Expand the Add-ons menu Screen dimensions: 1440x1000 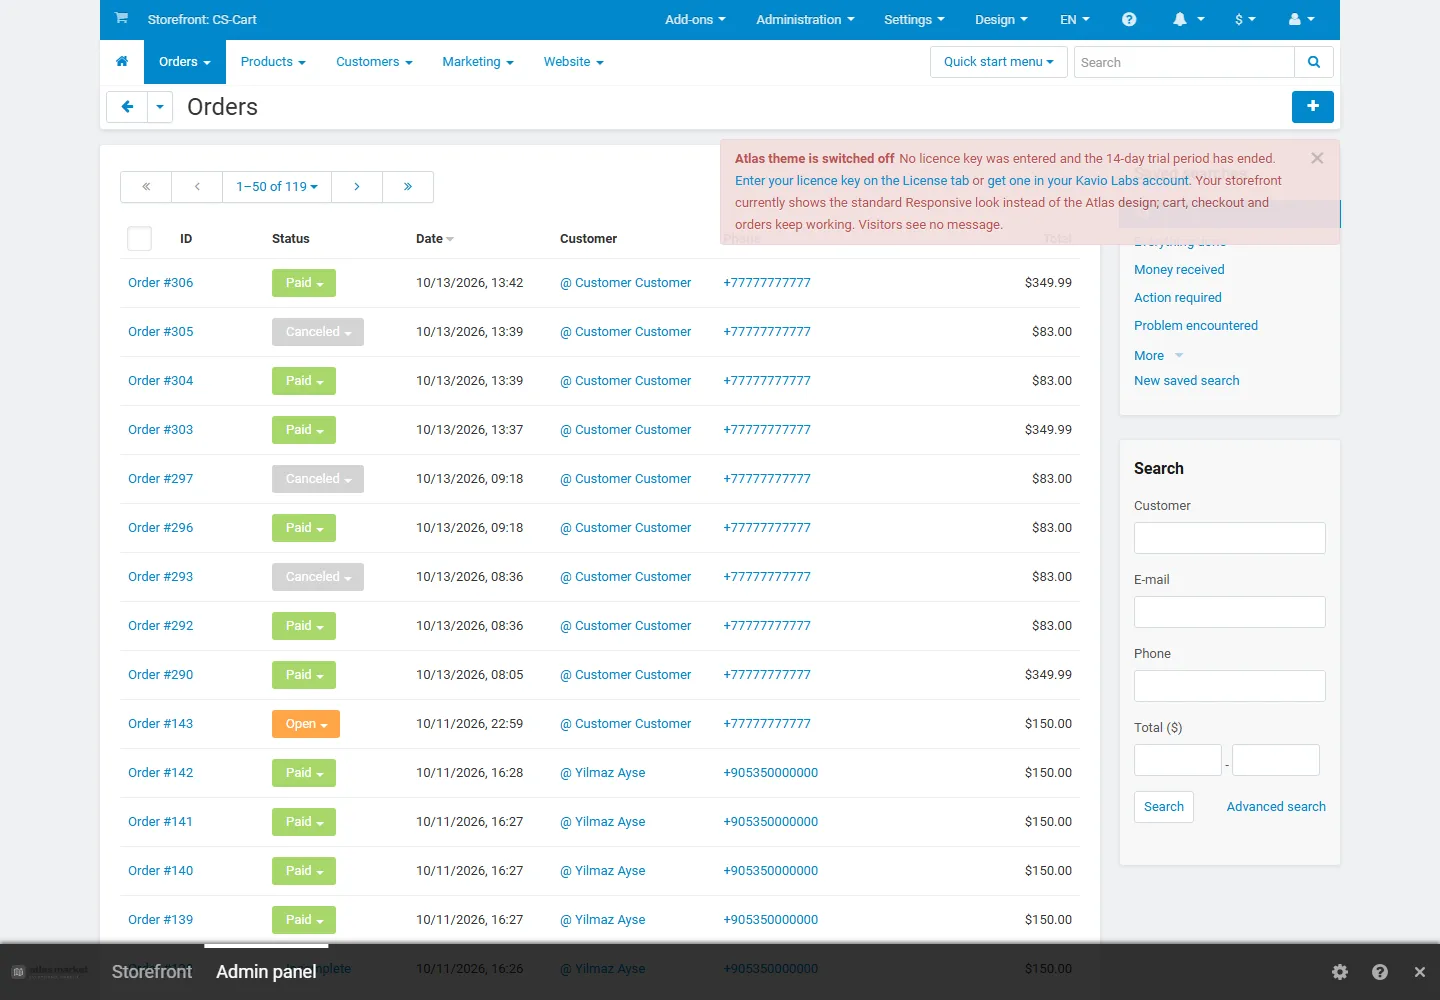(x=695, y=19)
